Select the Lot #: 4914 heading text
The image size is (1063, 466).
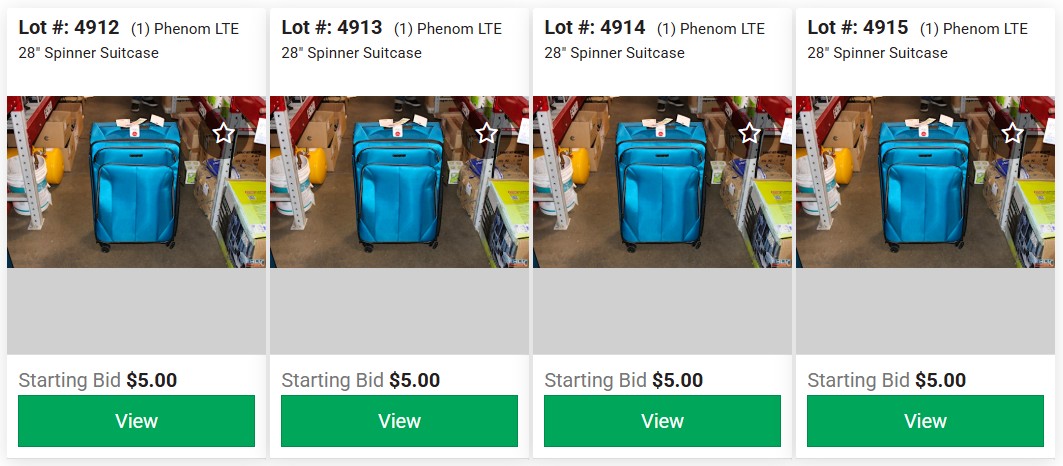pos(595,28)
